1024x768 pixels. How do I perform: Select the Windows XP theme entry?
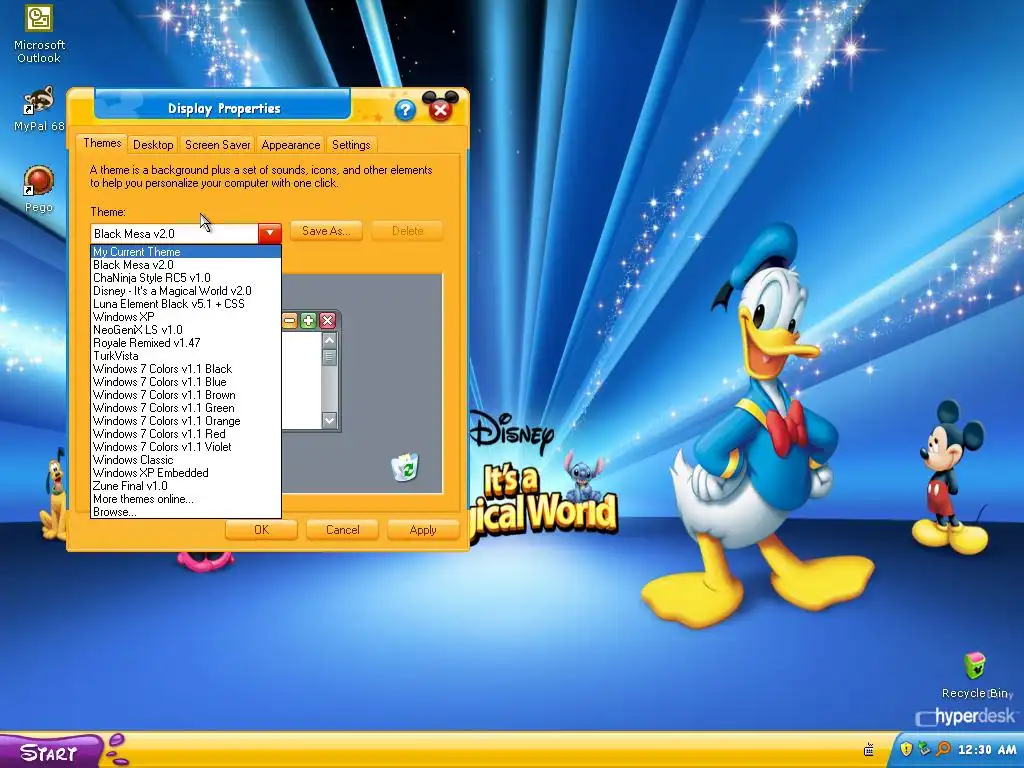coord(186,317)
